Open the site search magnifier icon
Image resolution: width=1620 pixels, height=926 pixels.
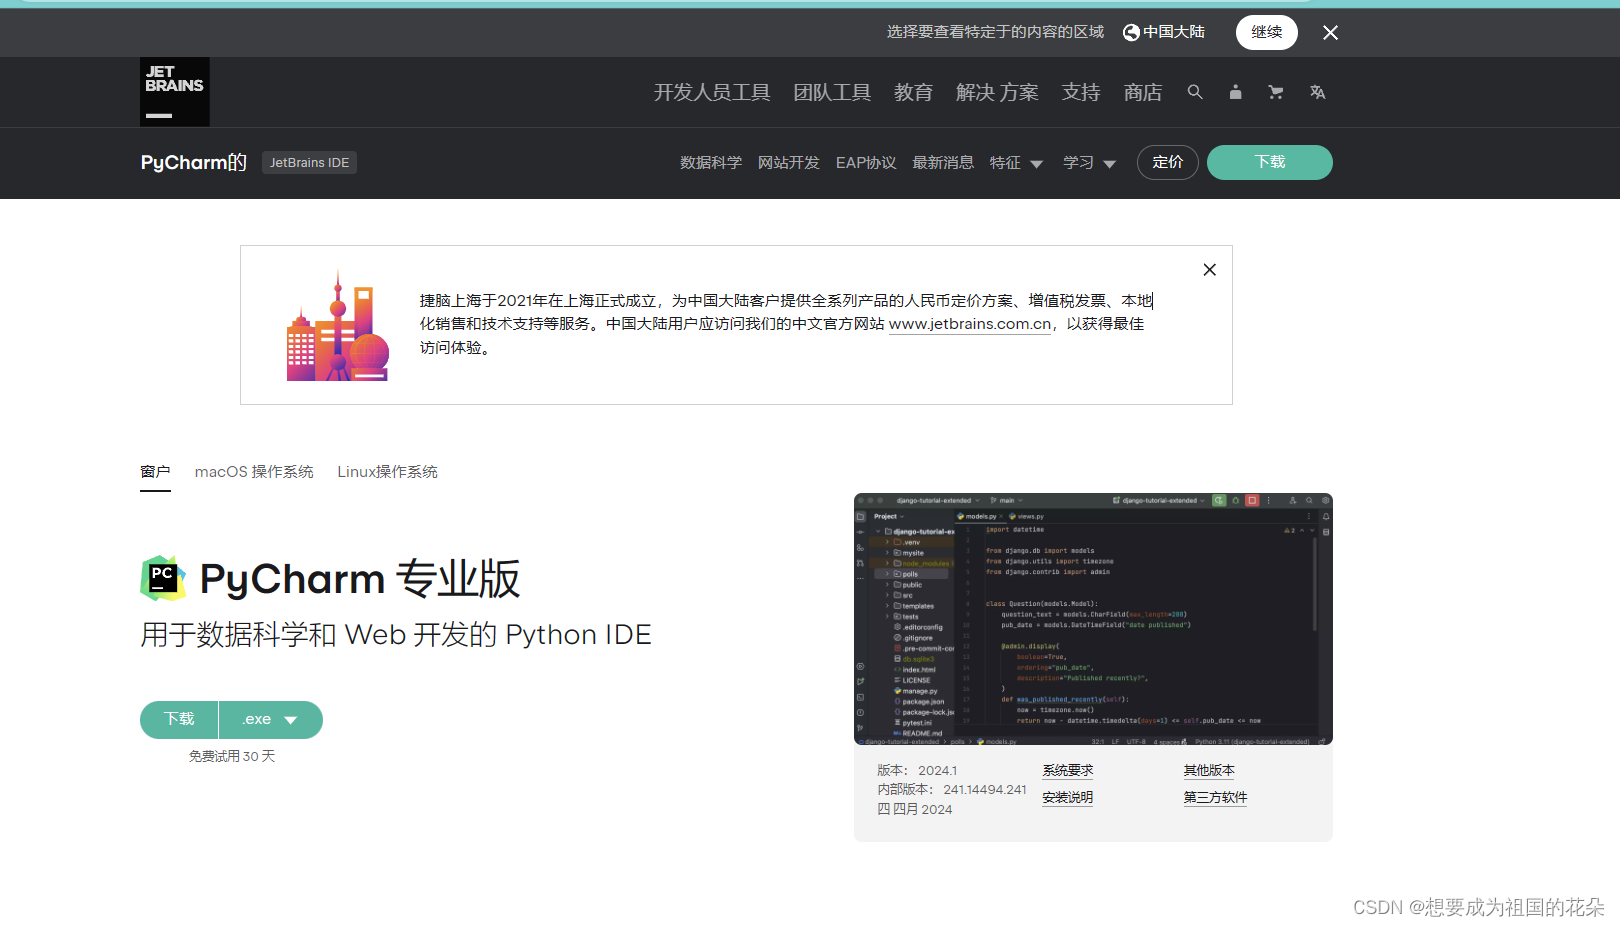click(x=1195, y=92)
